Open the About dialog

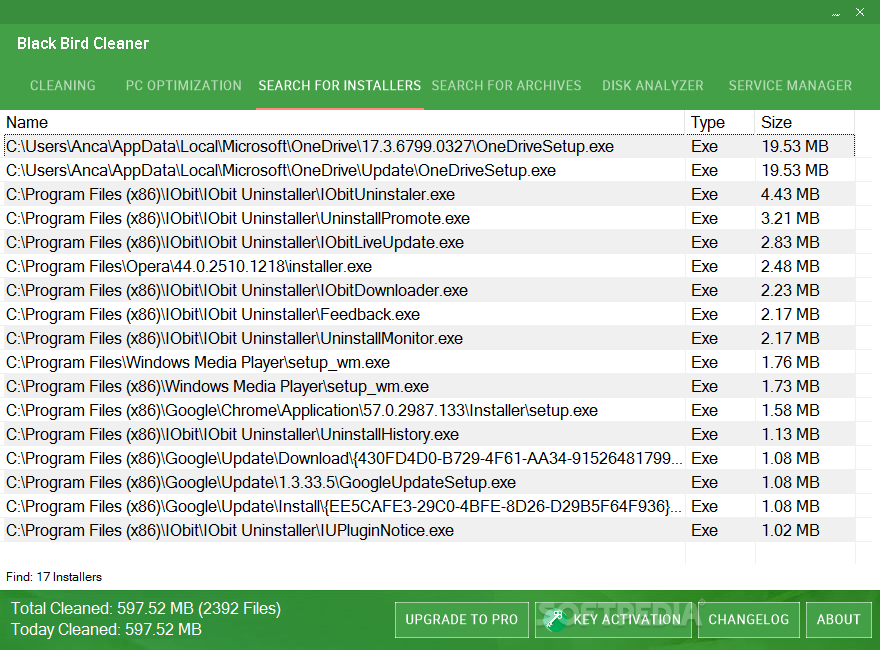[x=838, y=620]
